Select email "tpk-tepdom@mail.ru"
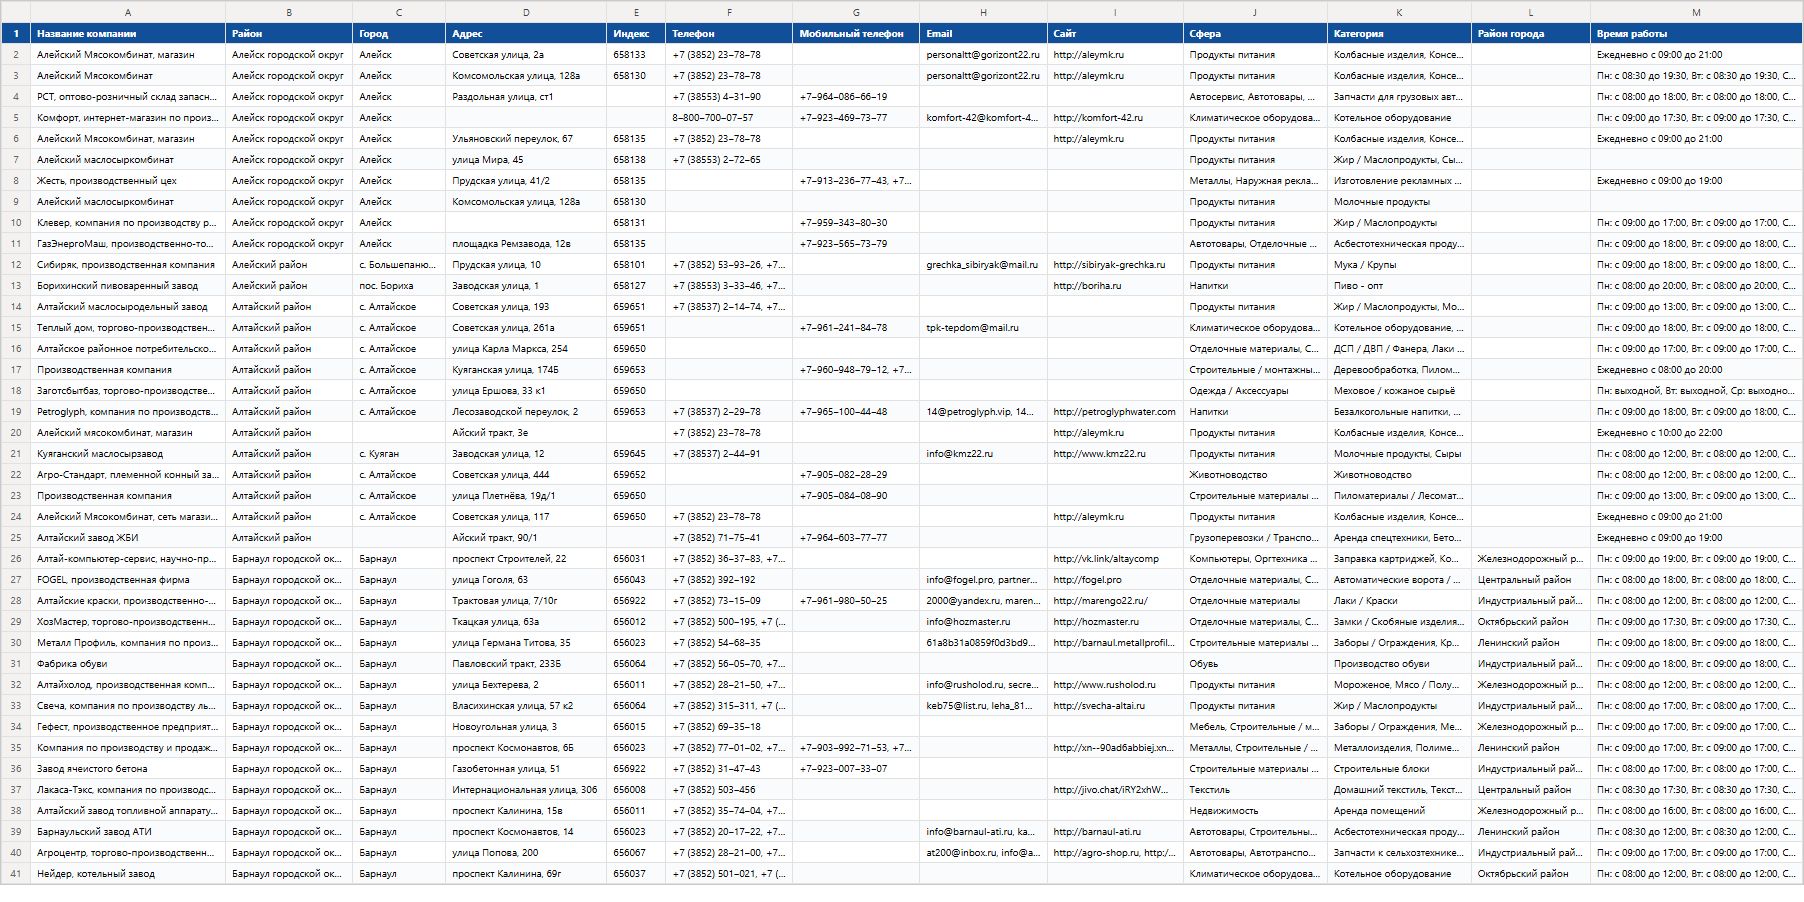 coord(983,328)
